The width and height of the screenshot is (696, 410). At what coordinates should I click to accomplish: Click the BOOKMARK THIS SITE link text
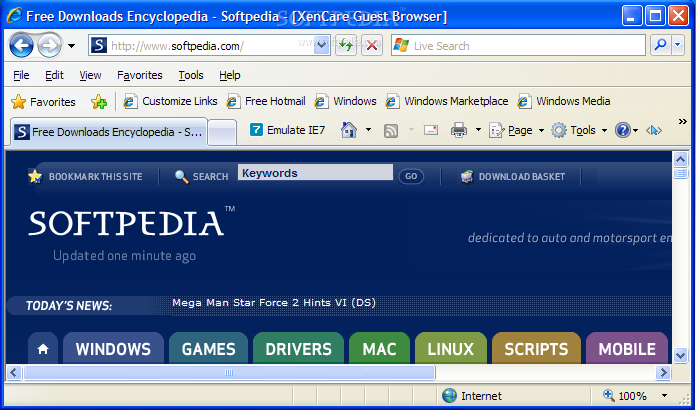pos(95,177)
